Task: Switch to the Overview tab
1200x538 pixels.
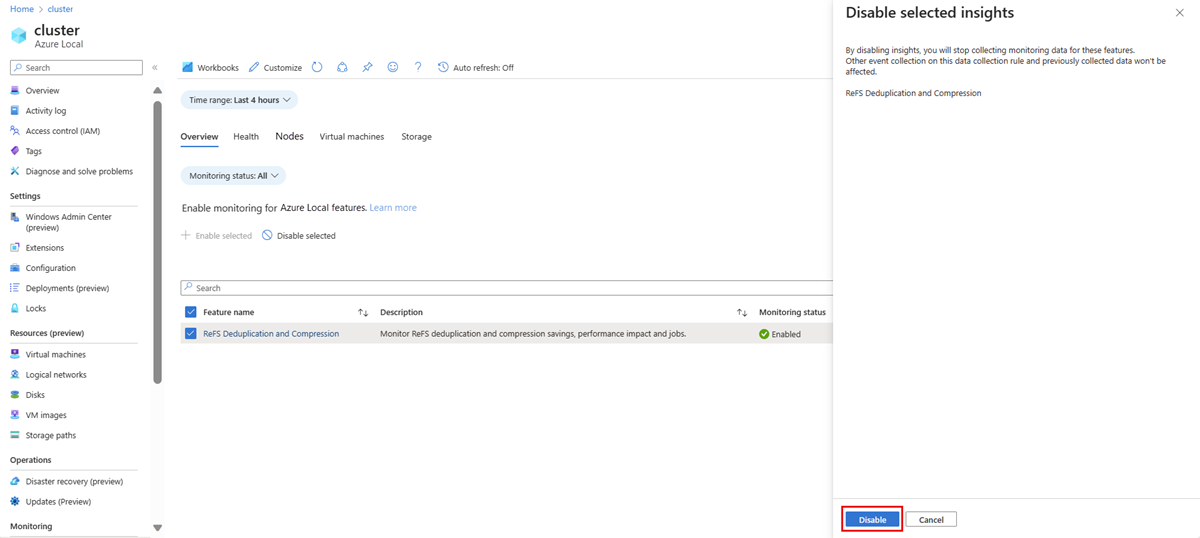Action: coord(199,137)
